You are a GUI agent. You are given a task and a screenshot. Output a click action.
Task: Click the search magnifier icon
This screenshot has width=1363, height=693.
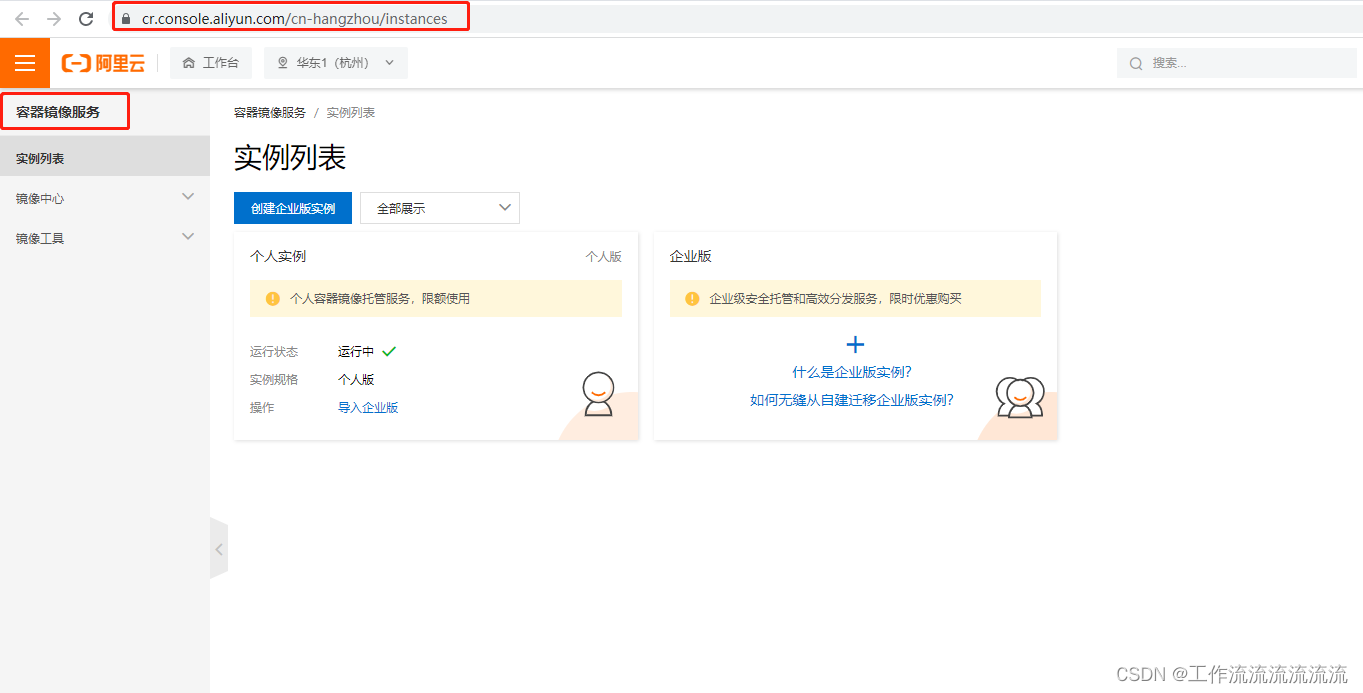pos(1136,63)
